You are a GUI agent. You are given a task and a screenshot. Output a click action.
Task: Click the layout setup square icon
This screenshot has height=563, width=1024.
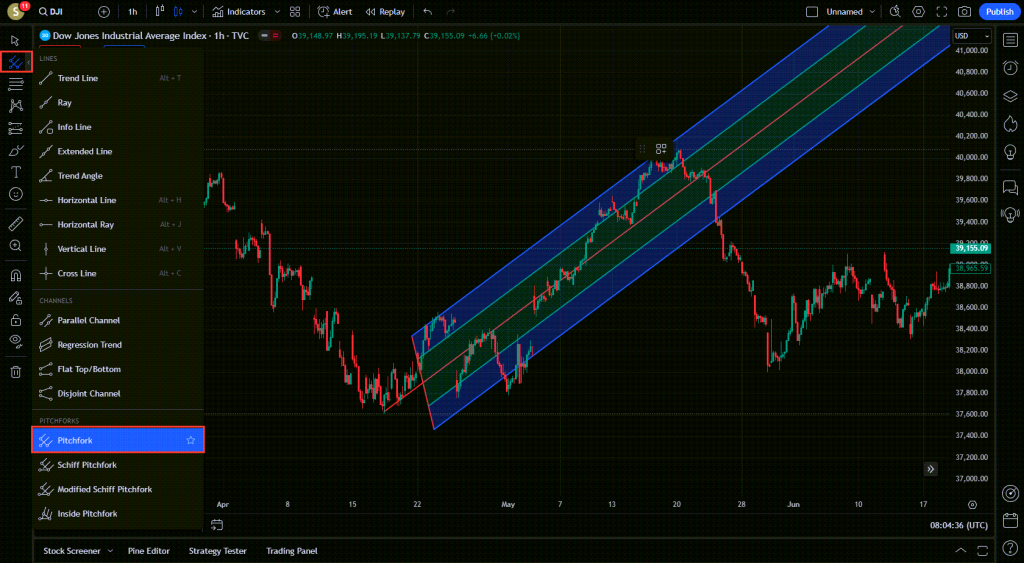(812, 12)
